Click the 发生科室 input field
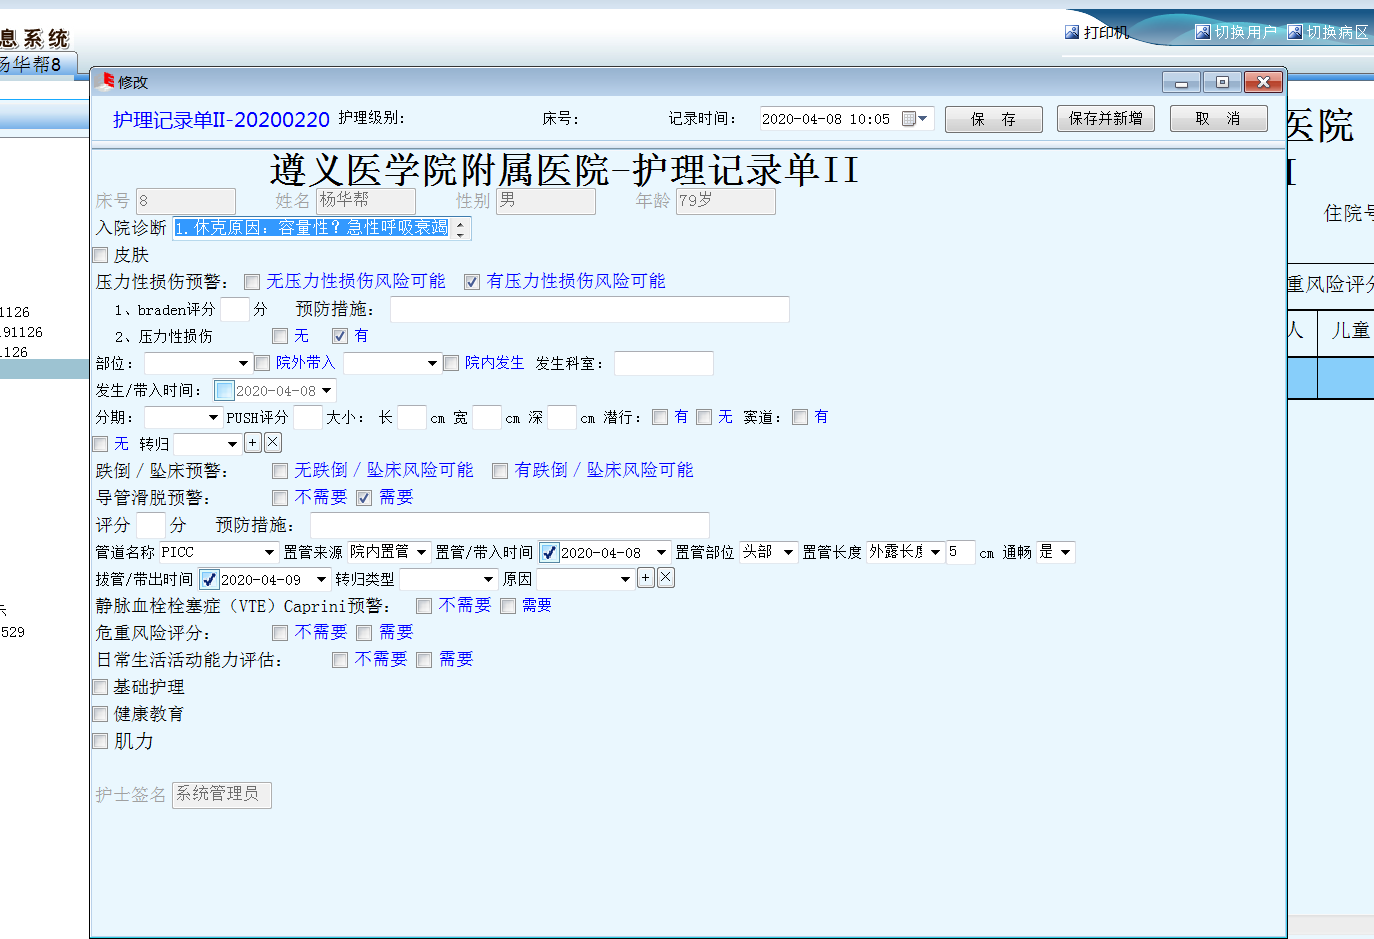 (663, 363)
